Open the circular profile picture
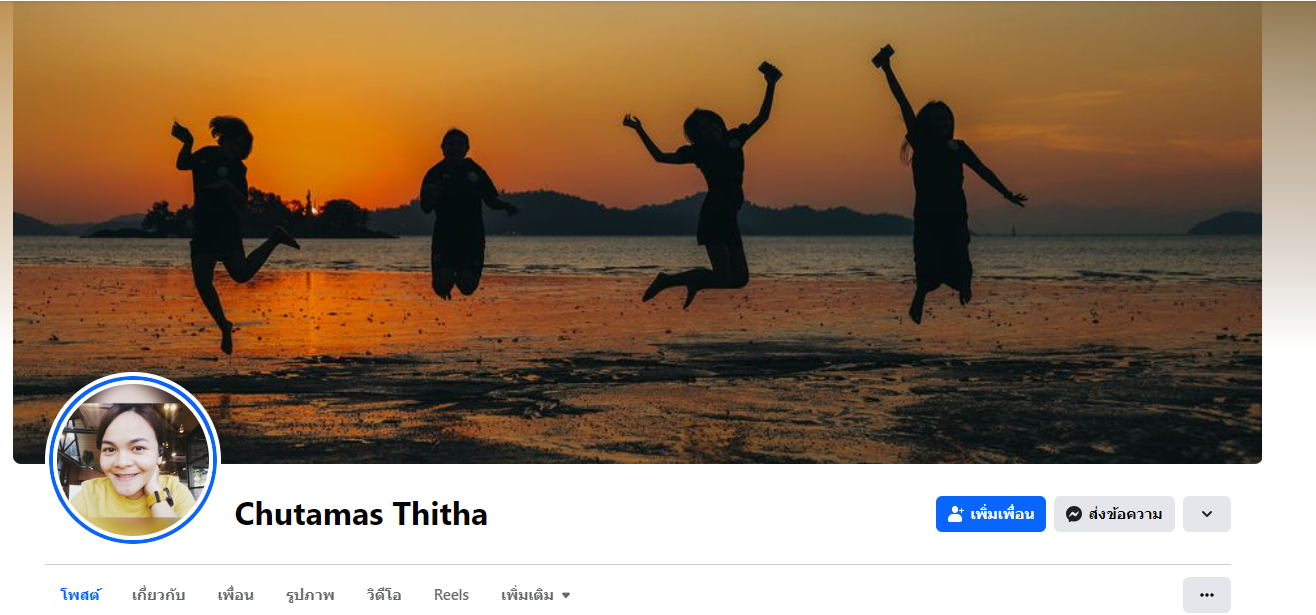The height and width of the screenshot is (615, 1316). [x=133, y=458]
